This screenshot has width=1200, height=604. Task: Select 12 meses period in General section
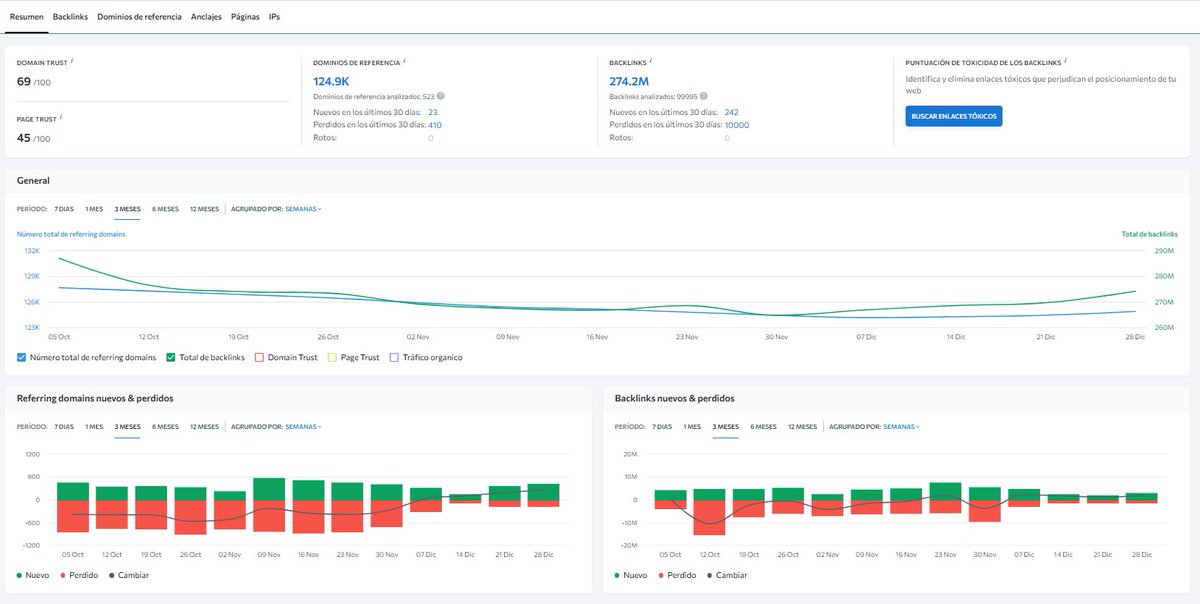coord(204,209)
